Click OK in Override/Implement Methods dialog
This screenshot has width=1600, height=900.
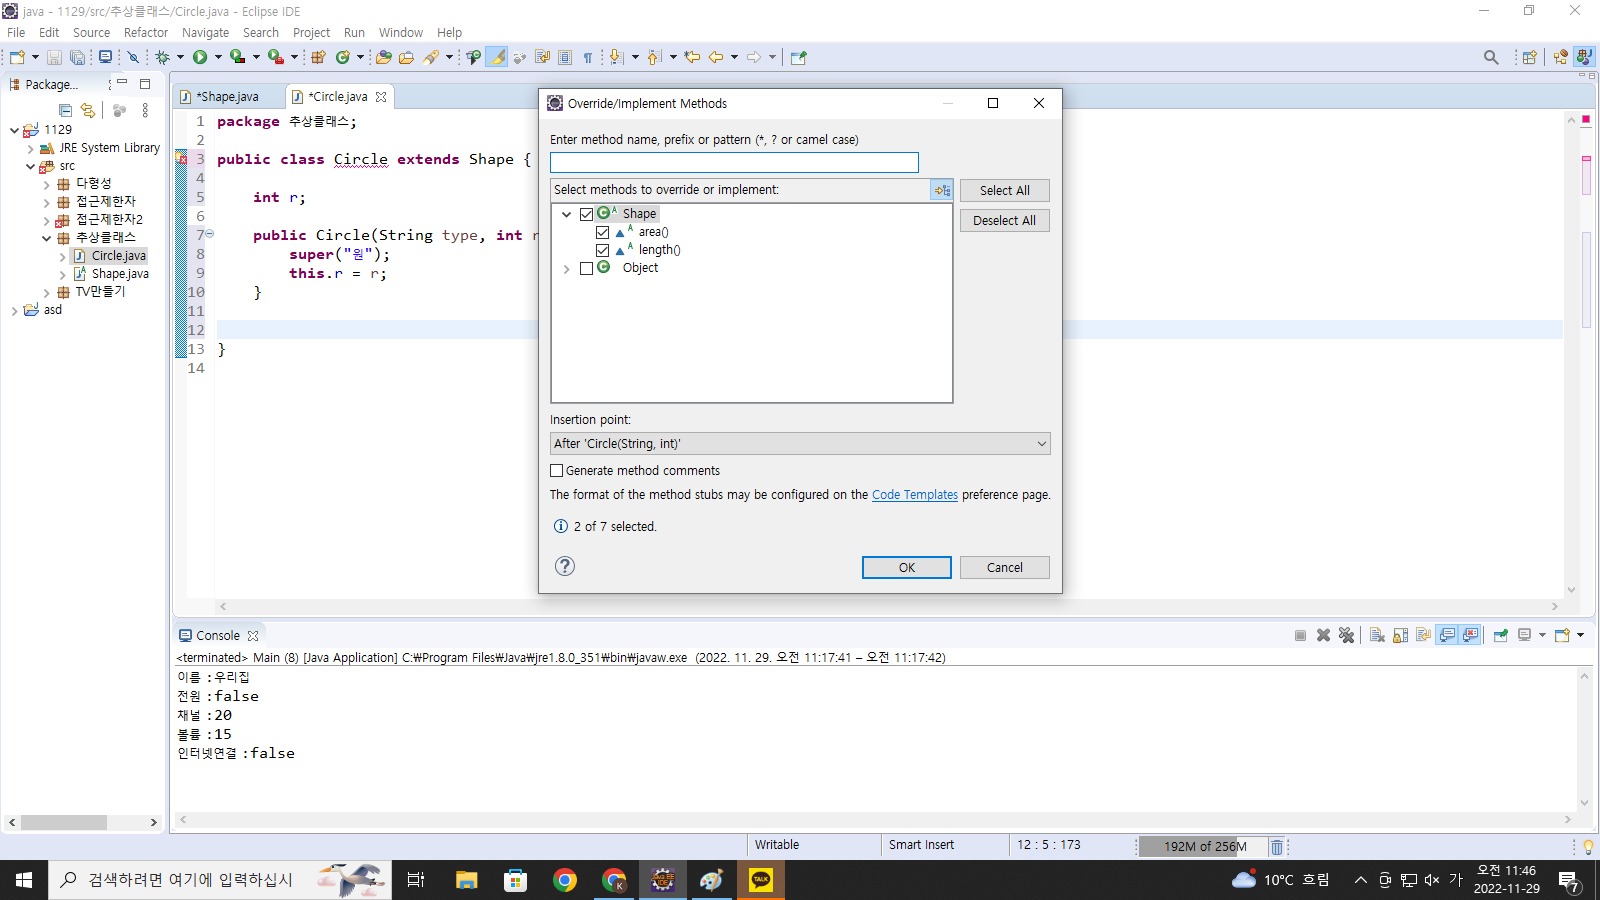tap(906, 567)
